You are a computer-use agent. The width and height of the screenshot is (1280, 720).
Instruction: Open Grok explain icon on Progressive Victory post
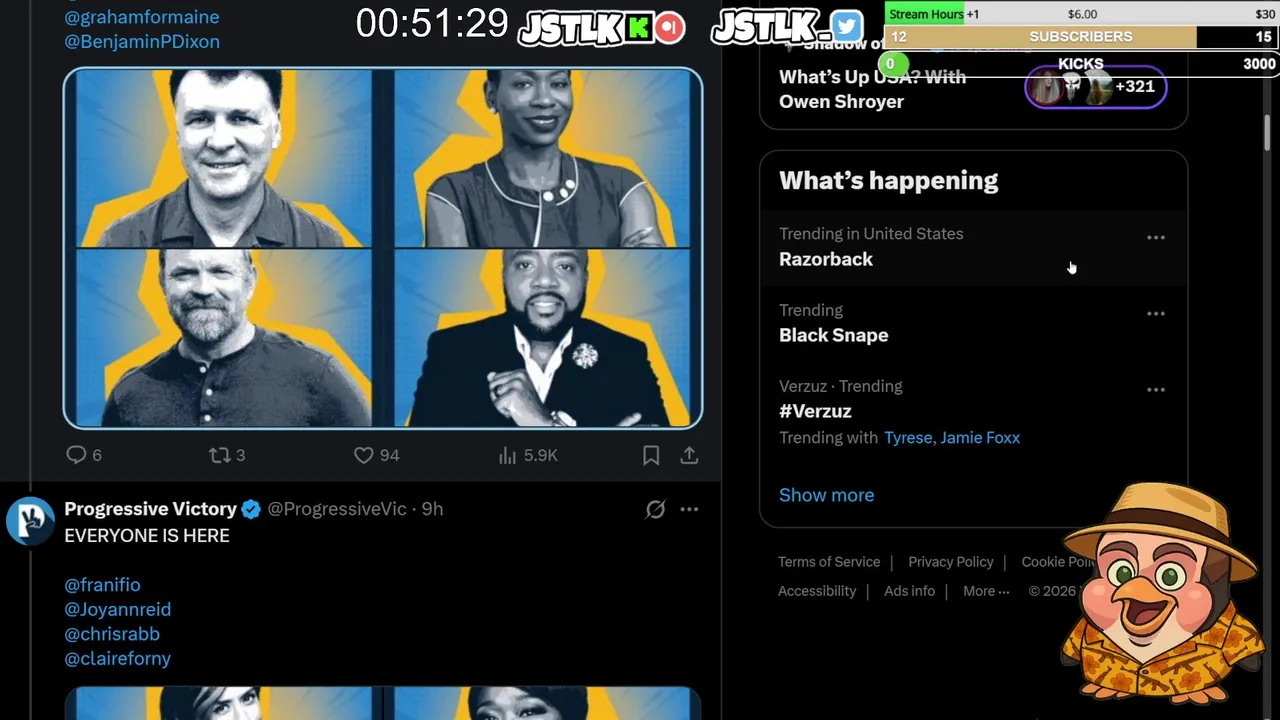coord(655,509)
